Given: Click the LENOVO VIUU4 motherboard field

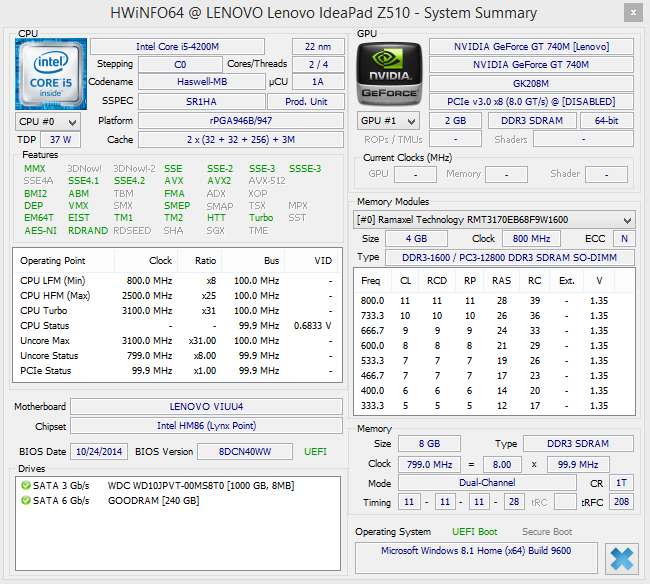Looking at the screenshot, I should (x=206, y=407).
